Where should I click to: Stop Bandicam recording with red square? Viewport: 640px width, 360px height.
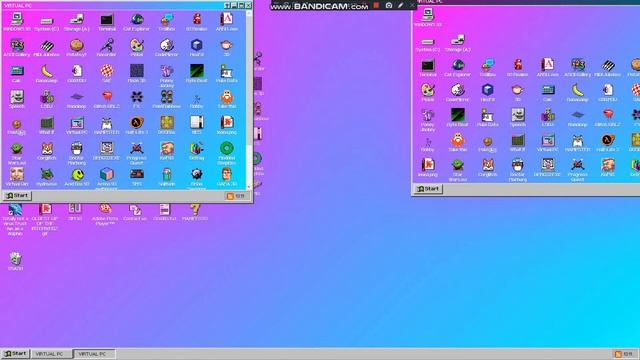(x=376, y=5)
